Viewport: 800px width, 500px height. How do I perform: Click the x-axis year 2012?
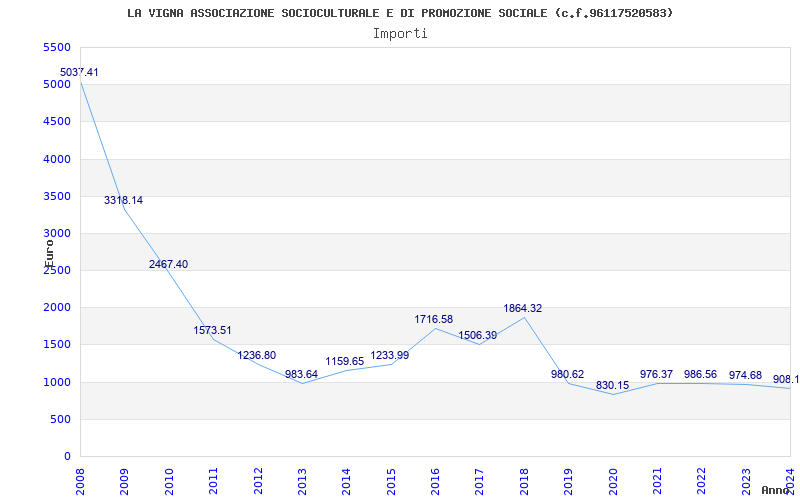258,482
